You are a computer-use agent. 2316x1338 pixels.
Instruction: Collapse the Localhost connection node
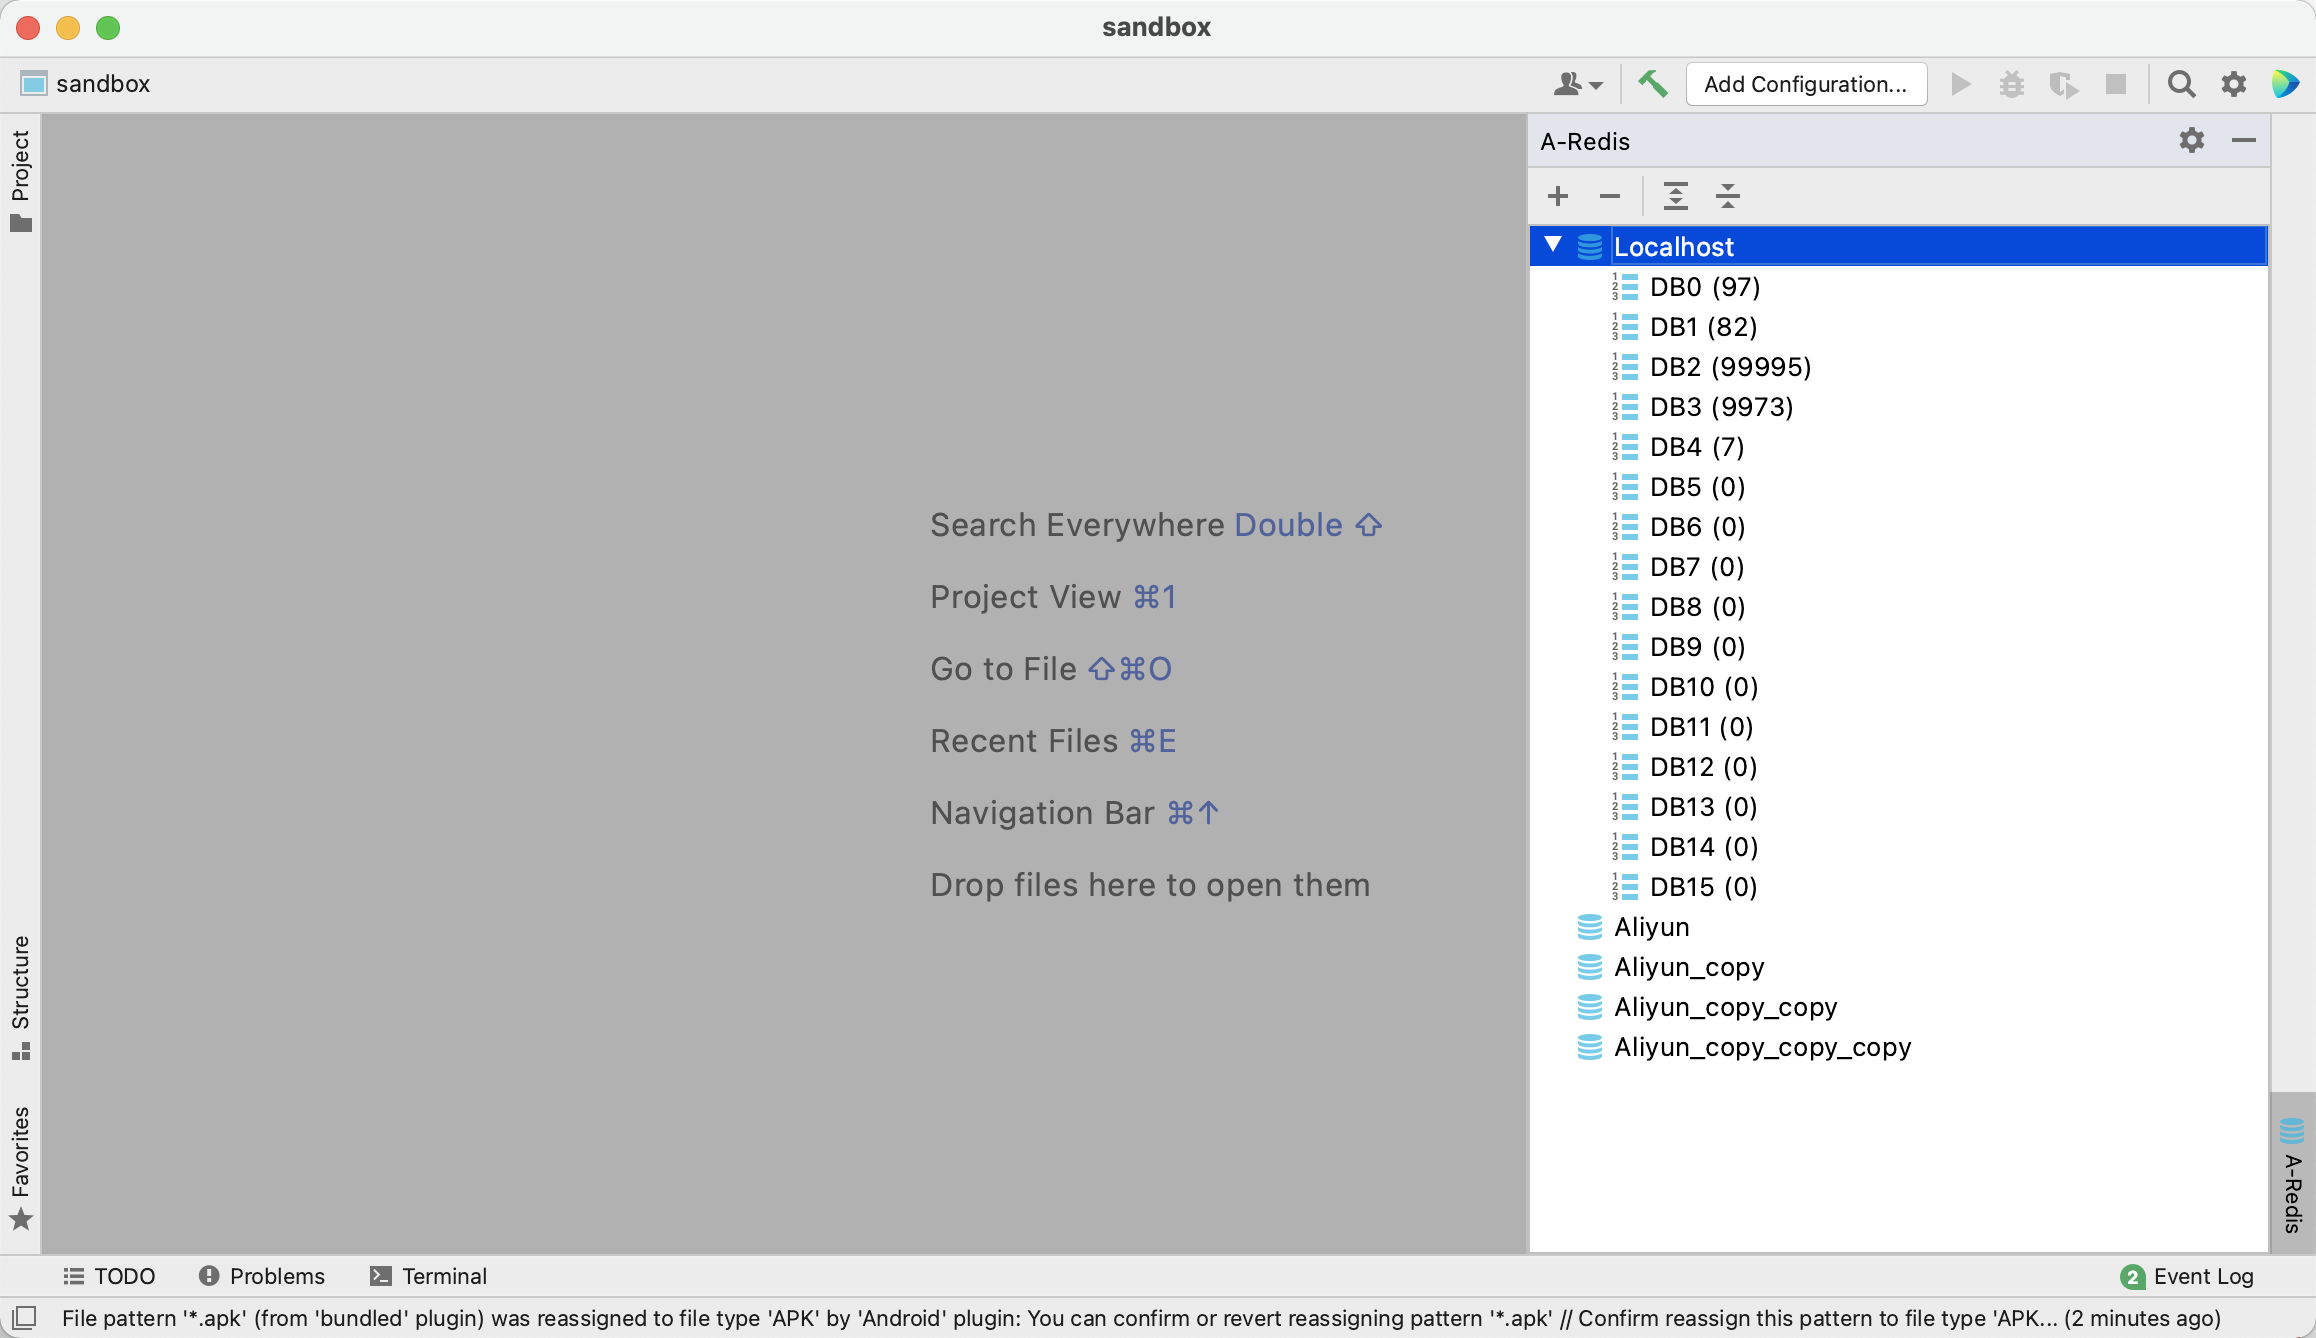tap(1553, 245)
